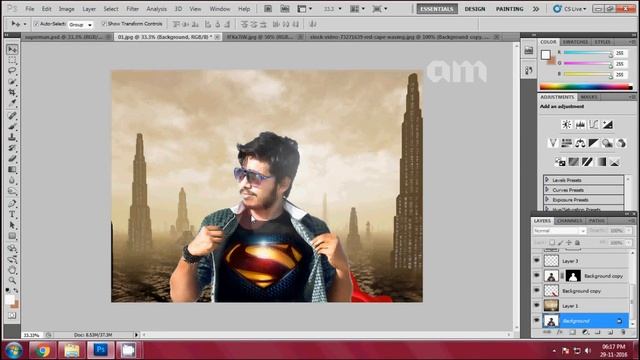Select the Zoom tool in toolbox
This screenshot has height=360, width=640.
click(x=12, y=280)
